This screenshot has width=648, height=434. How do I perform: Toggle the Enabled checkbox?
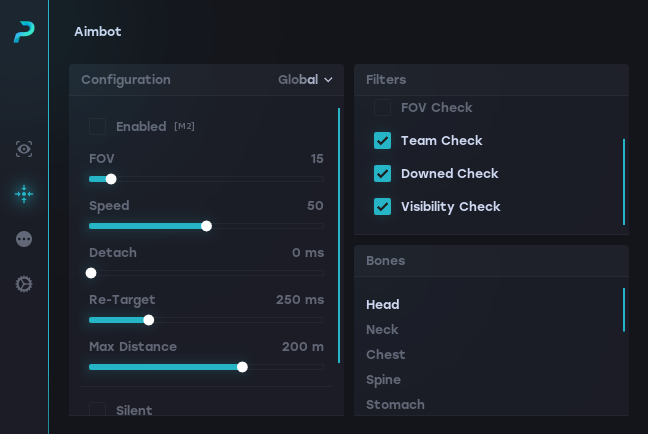pos(98,126)
